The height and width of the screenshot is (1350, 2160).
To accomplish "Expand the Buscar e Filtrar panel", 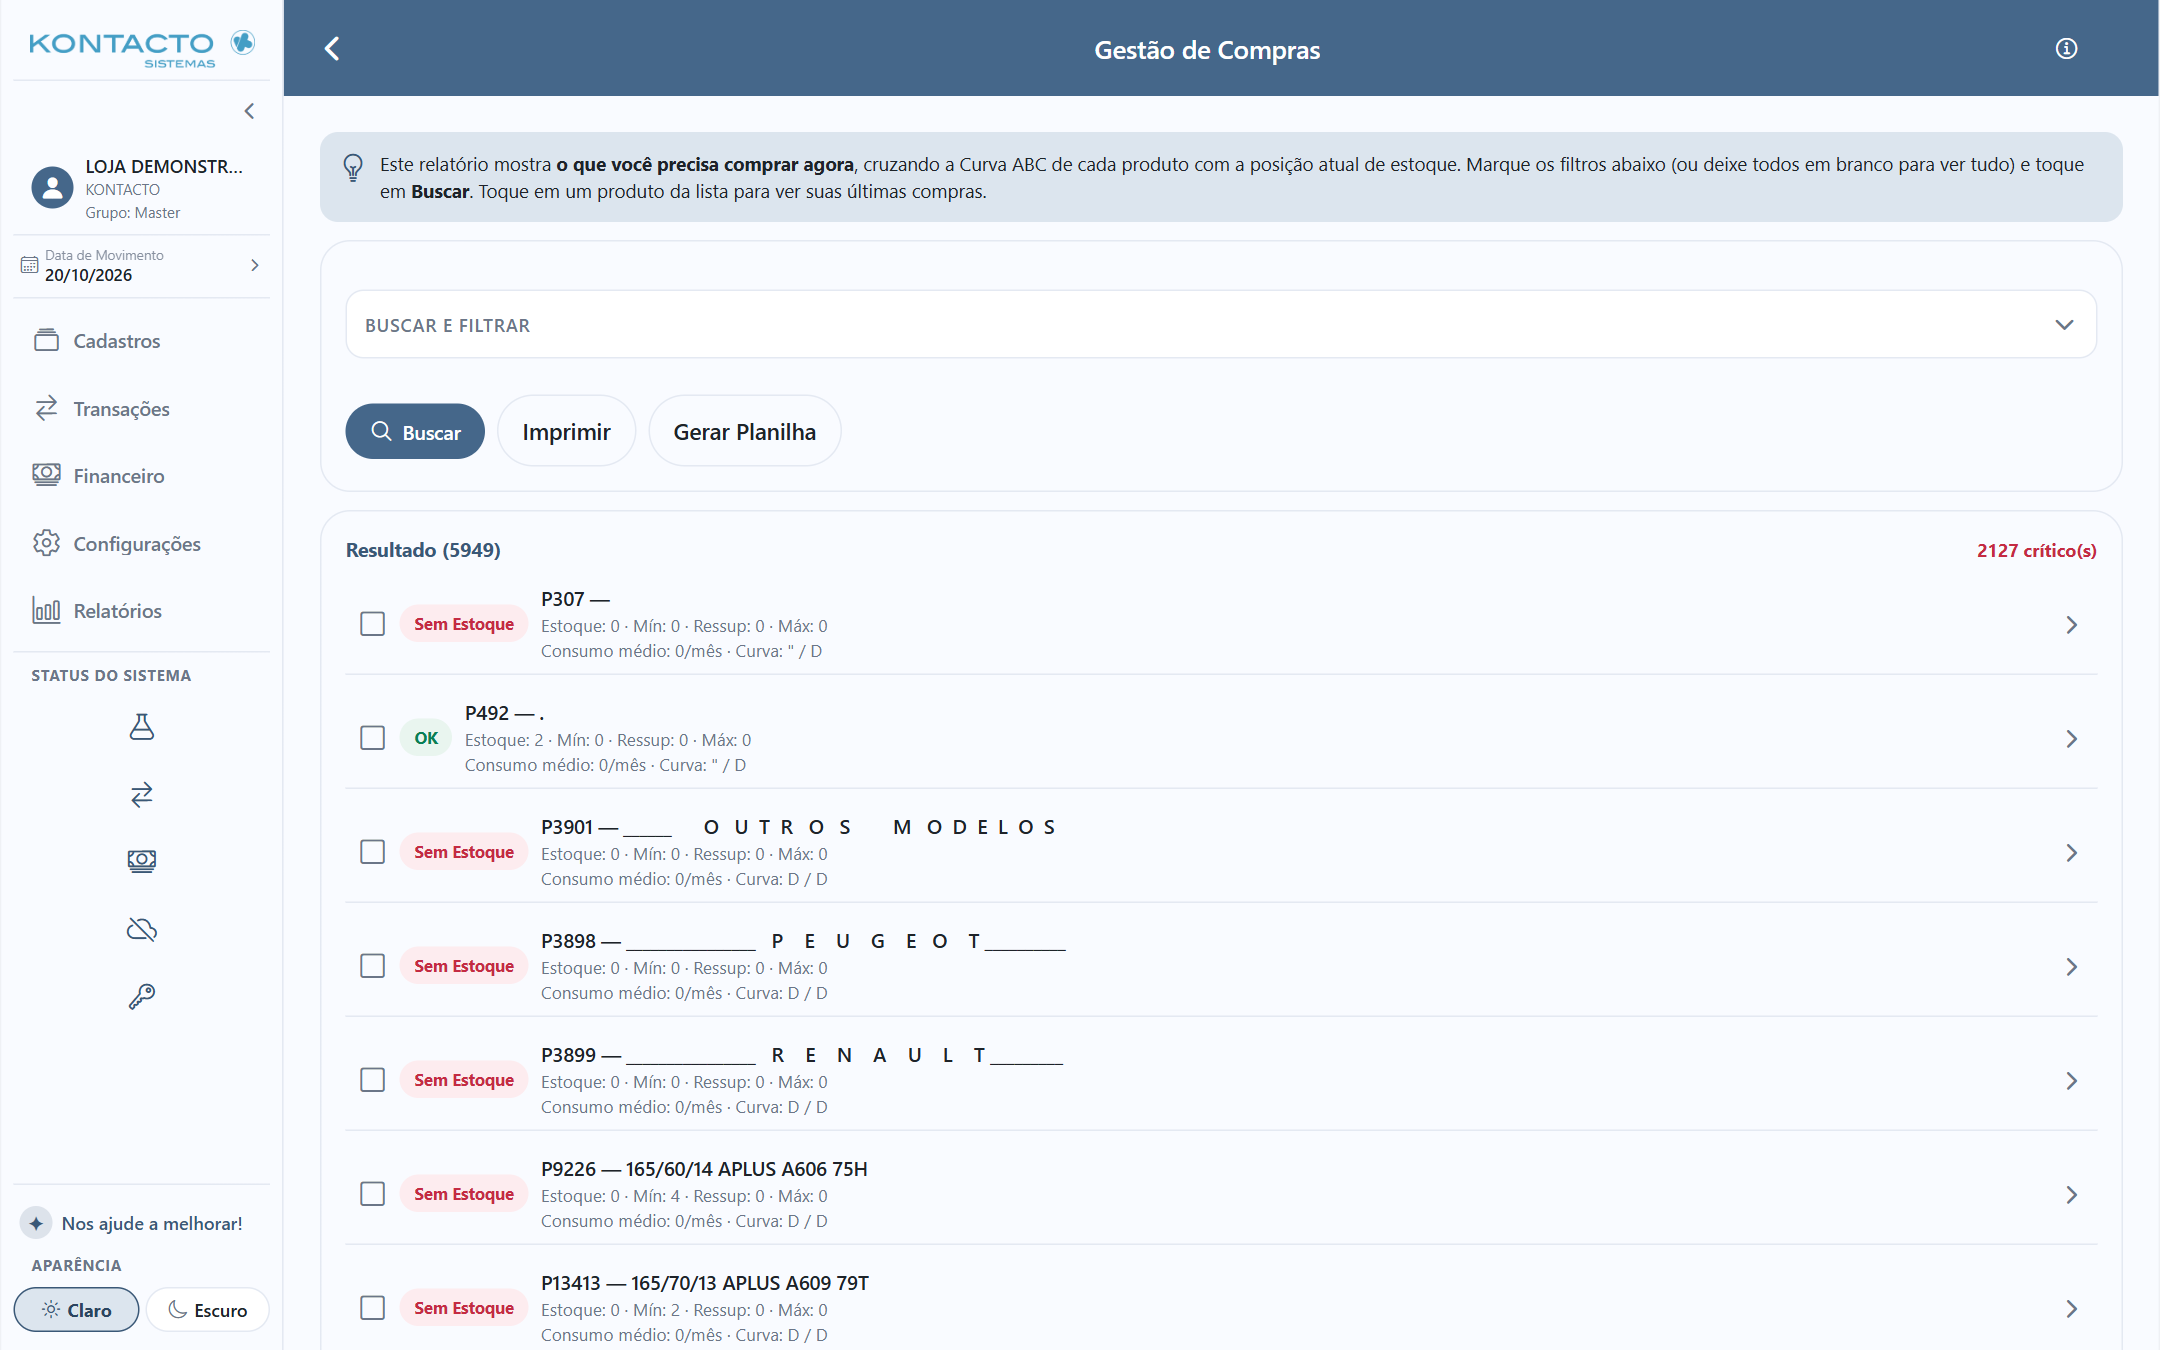I will [1221, 325].
